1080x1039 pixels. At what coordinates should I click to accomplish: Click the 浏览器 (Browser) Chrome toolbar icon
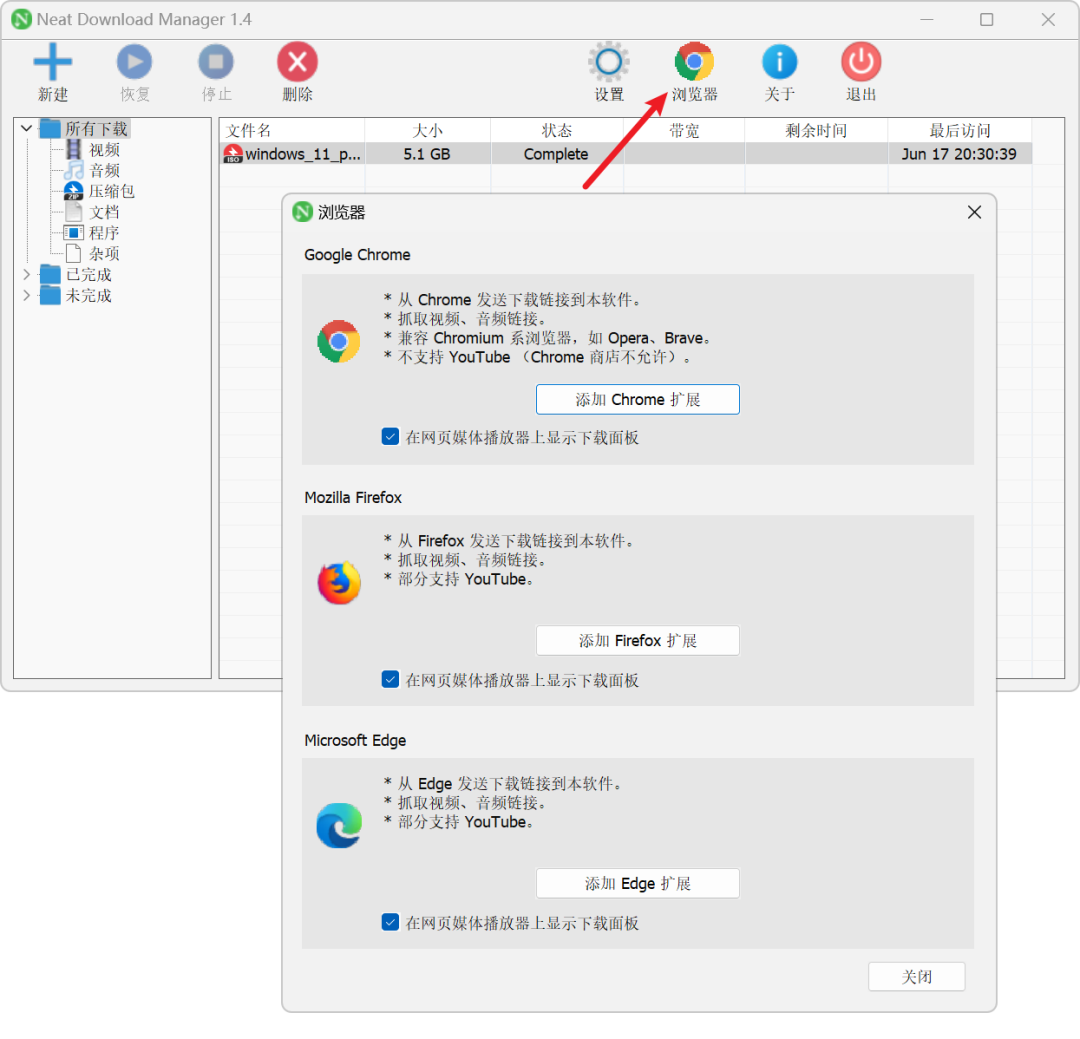click(x=694, y=62)
